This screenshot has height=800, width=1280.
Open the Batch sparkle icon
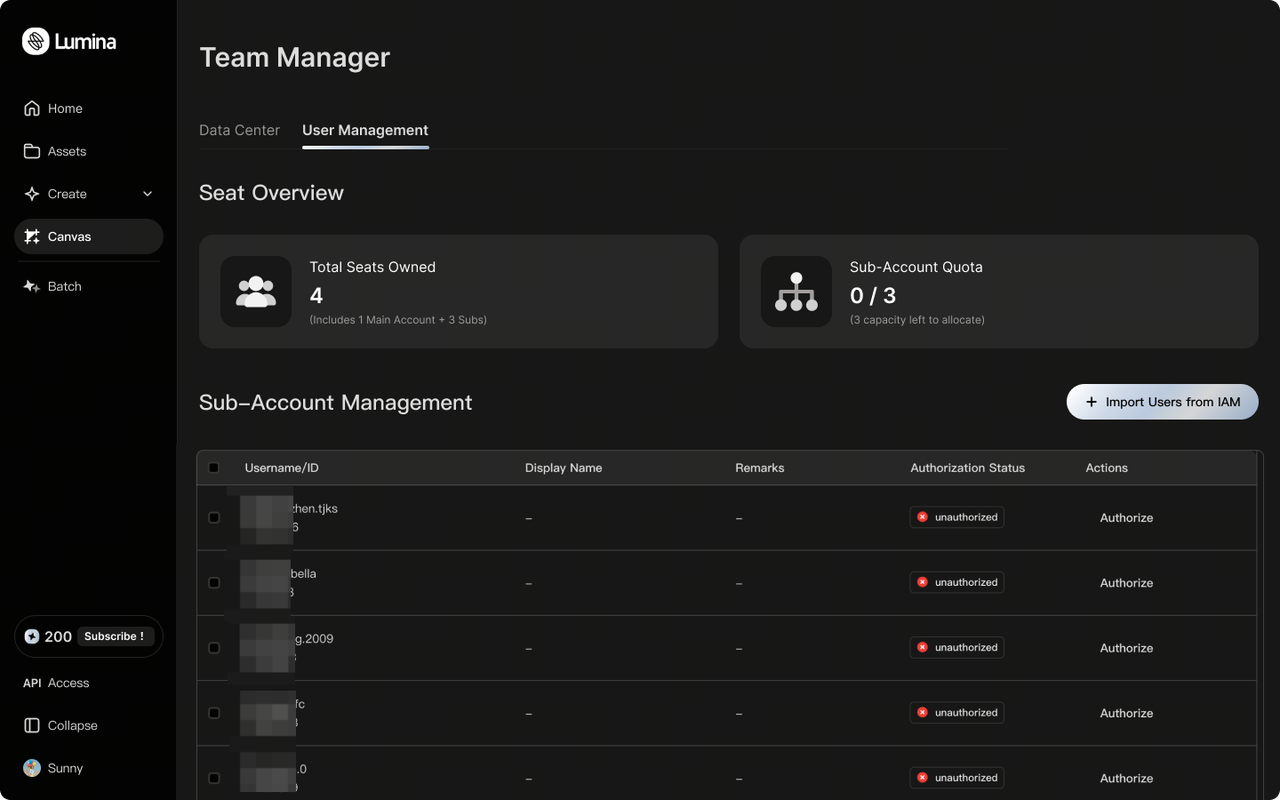pyautogui.click(x=32, y=286)
